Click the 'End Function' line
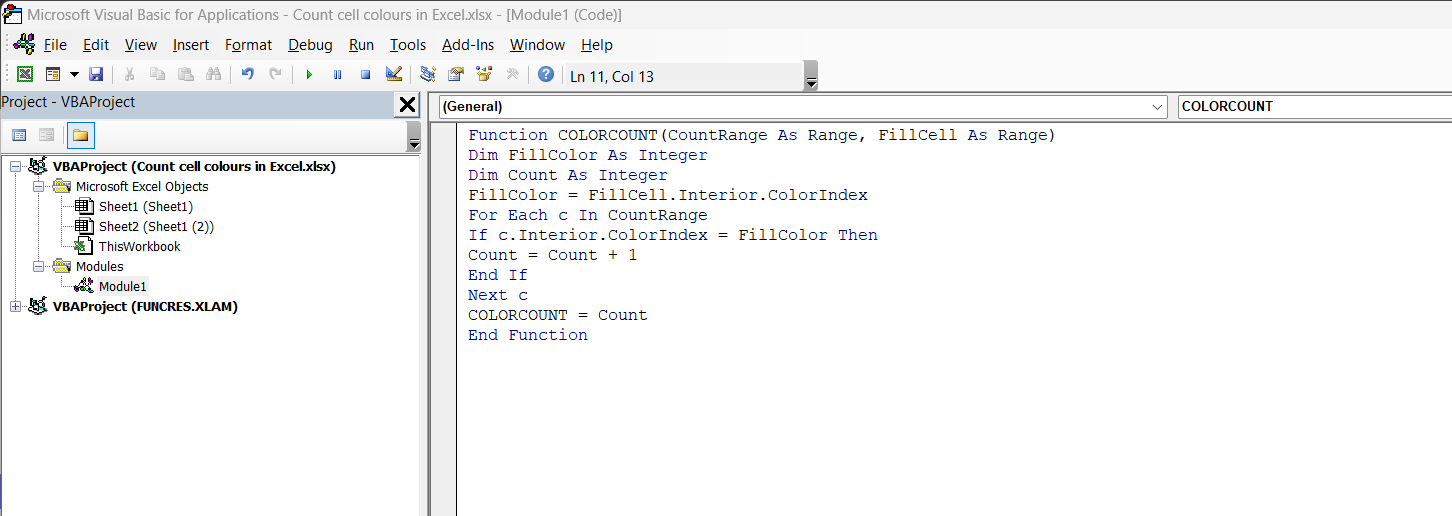The image size is (1452, 516). click(528, 335)
